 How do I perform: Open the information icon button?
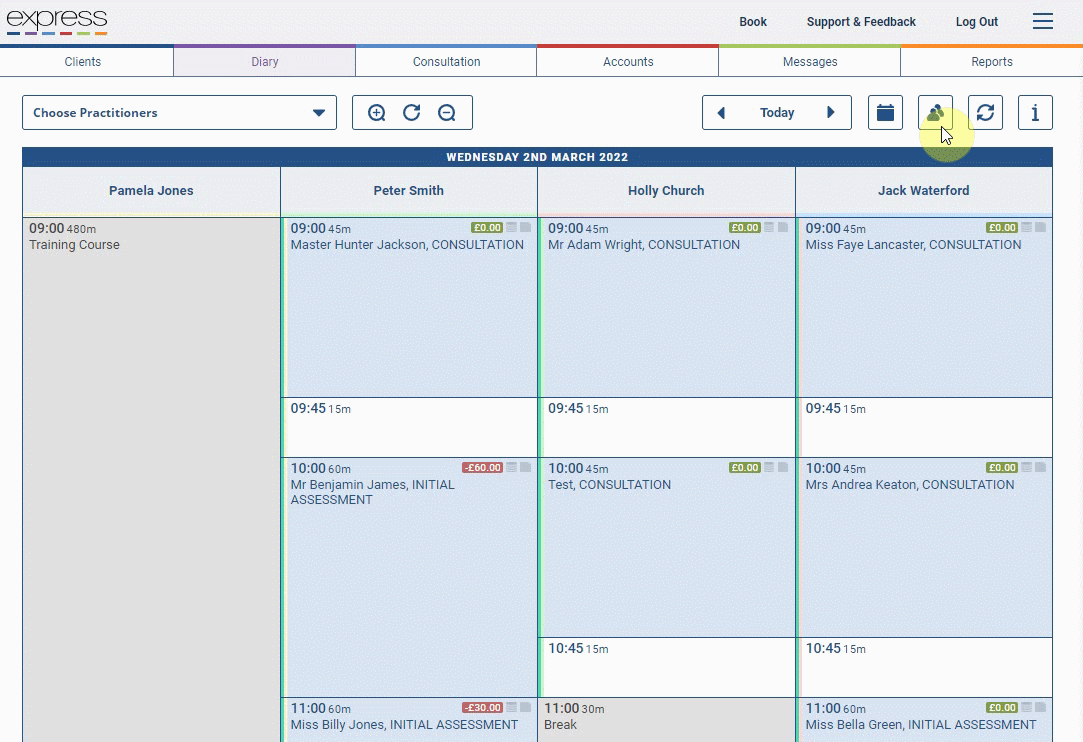(1035, 113)
